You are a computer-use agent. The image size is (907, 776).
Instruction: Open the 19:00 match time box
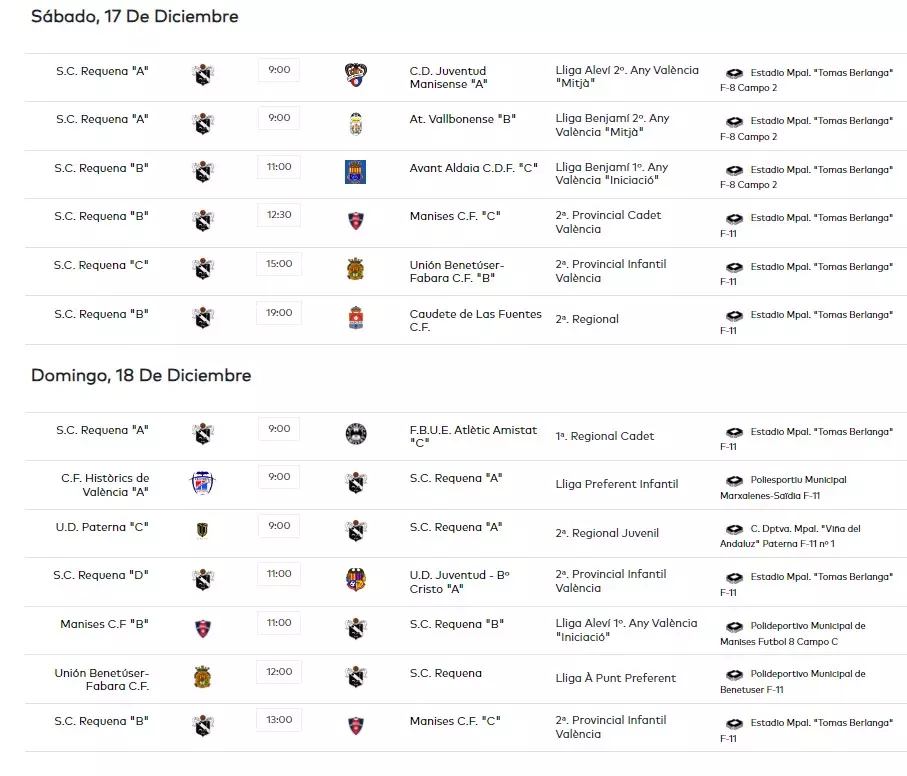(279, 313)
